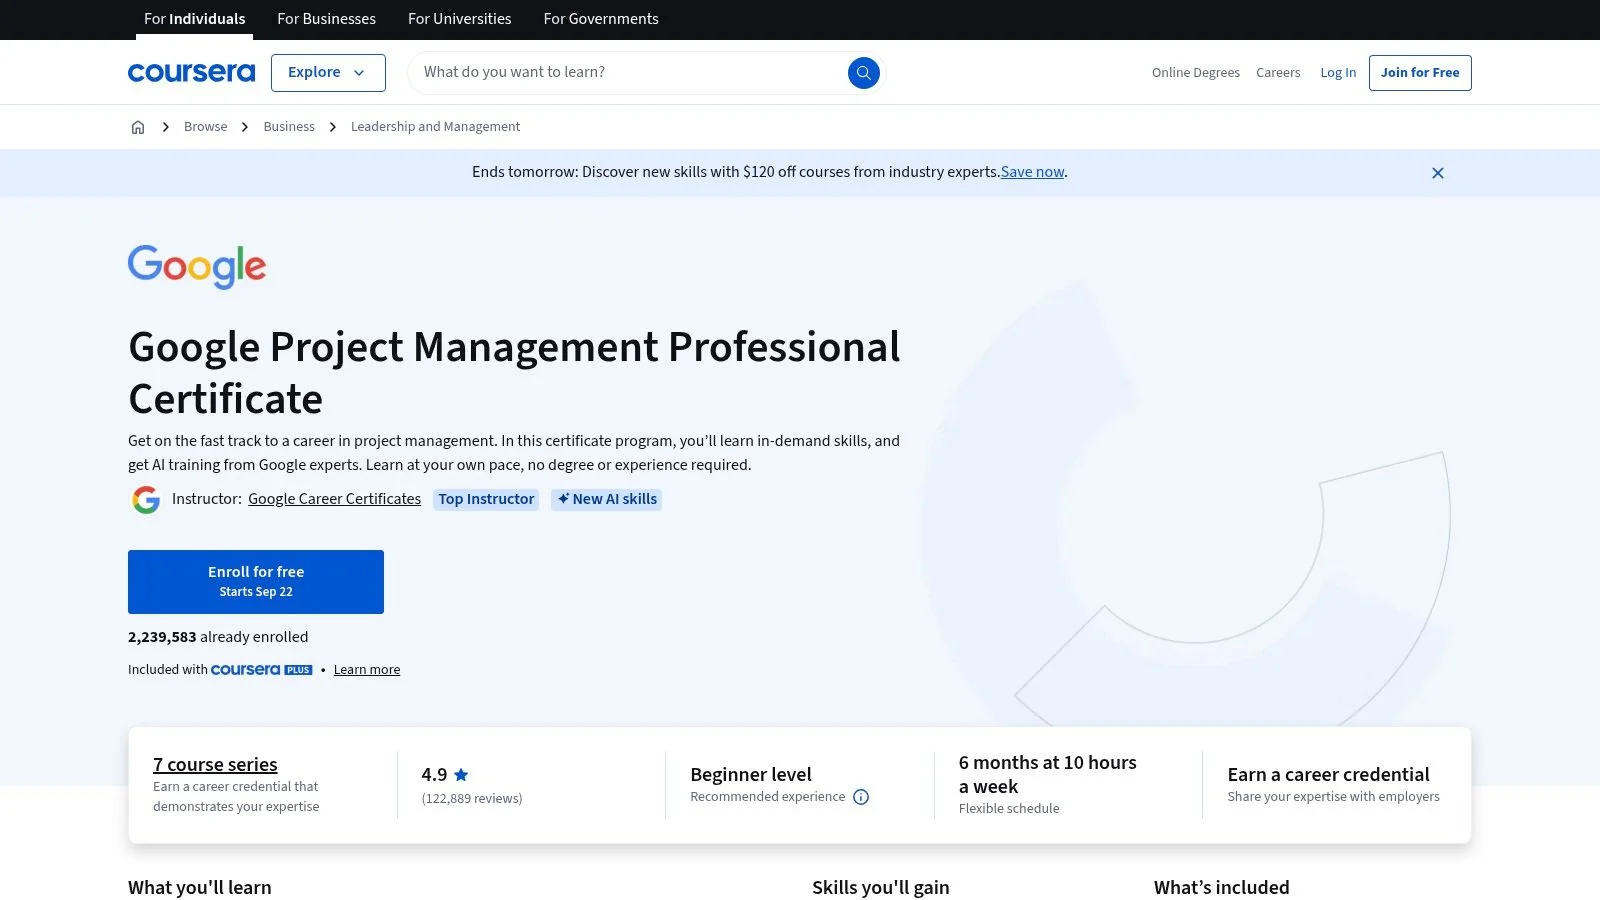Open the 7 course series link

215,764
